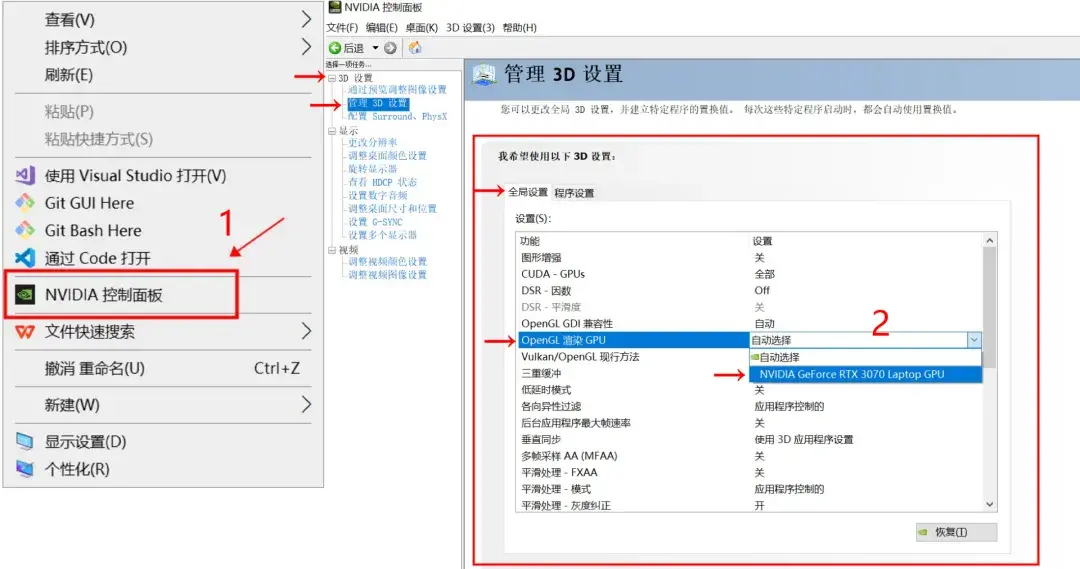Open 编辑(E) menu in NVIDIA panel
Image resolution: width=1080 pixels, height=569 pixels.
pyautogui.click(x=382, y=28)
